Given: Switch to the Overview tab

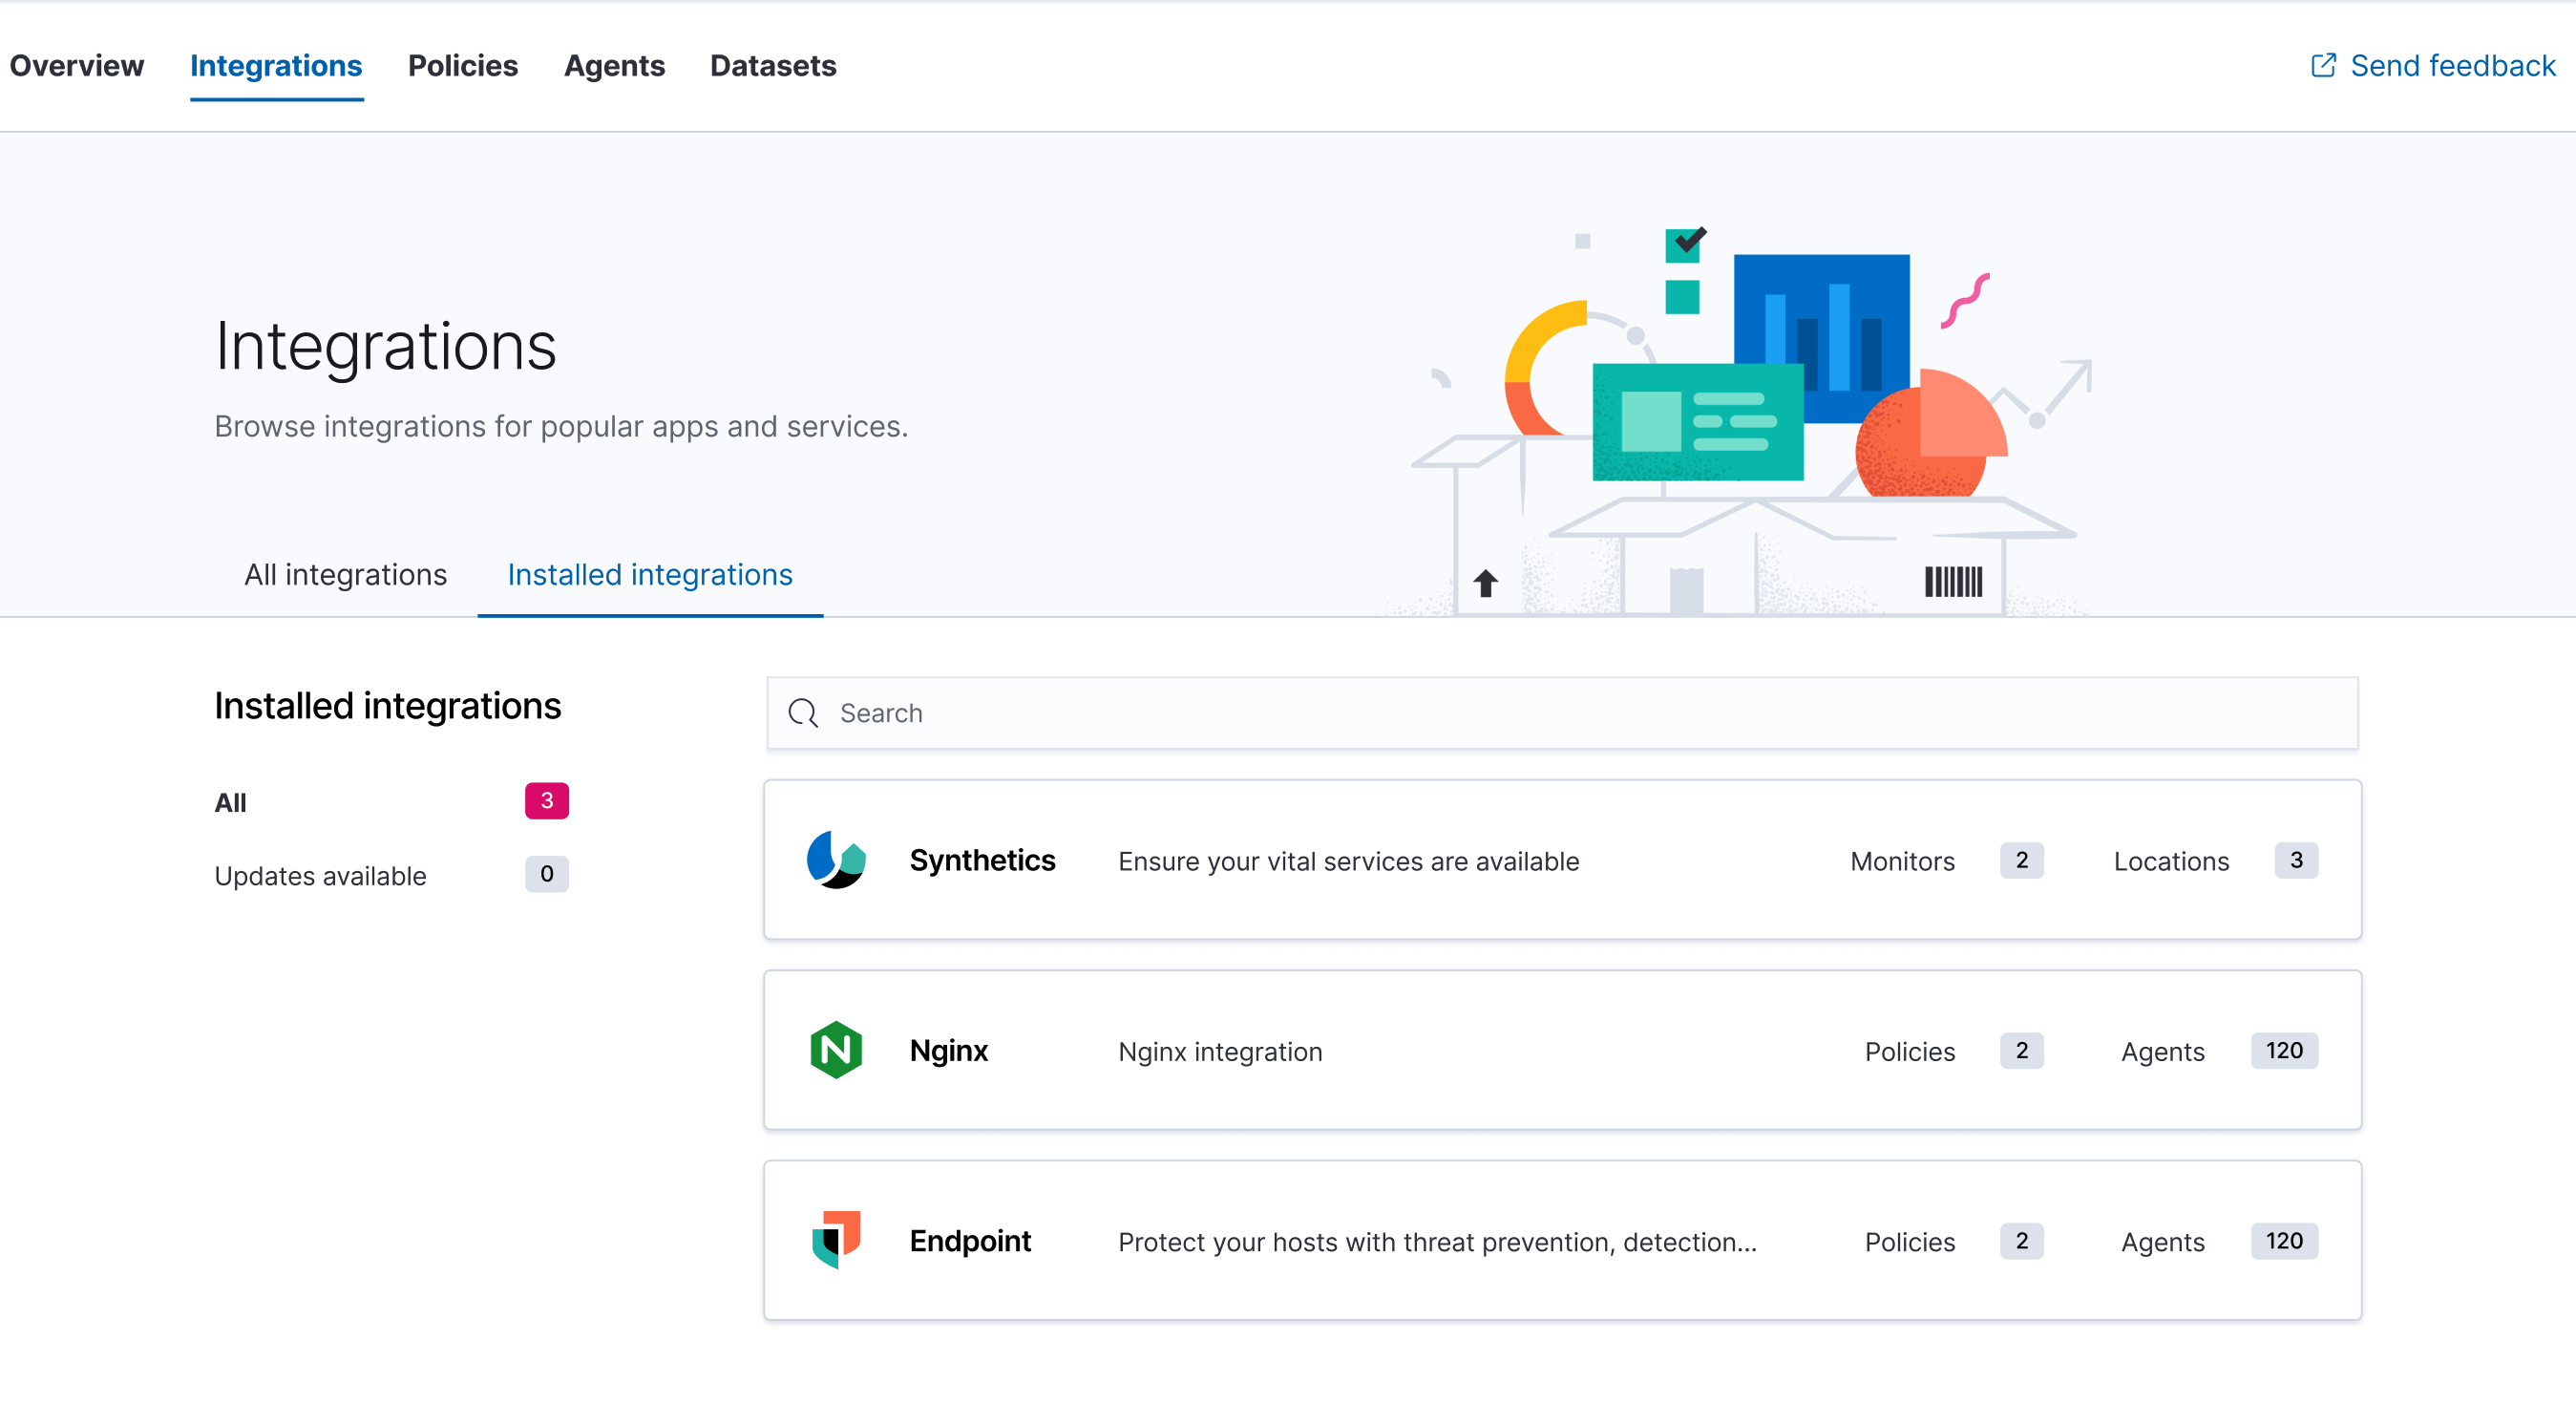Looking at the screenshot, I should pos(77,65).
